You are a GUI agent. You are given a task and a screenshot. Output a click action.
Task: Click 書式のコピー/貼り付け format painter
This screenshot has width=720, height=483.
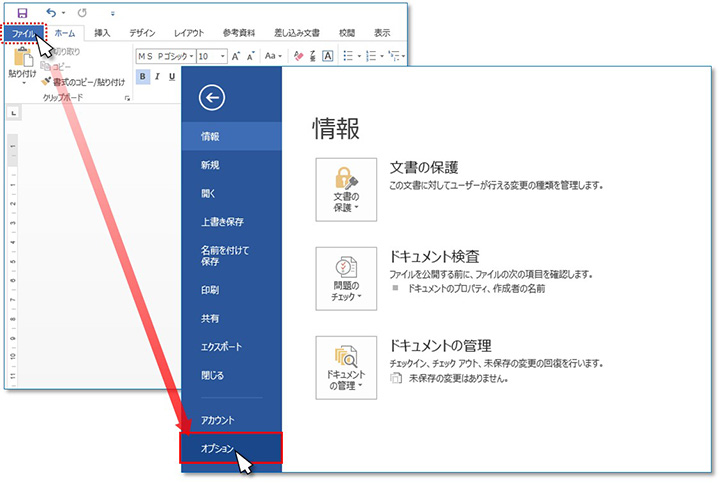(83, 82)
